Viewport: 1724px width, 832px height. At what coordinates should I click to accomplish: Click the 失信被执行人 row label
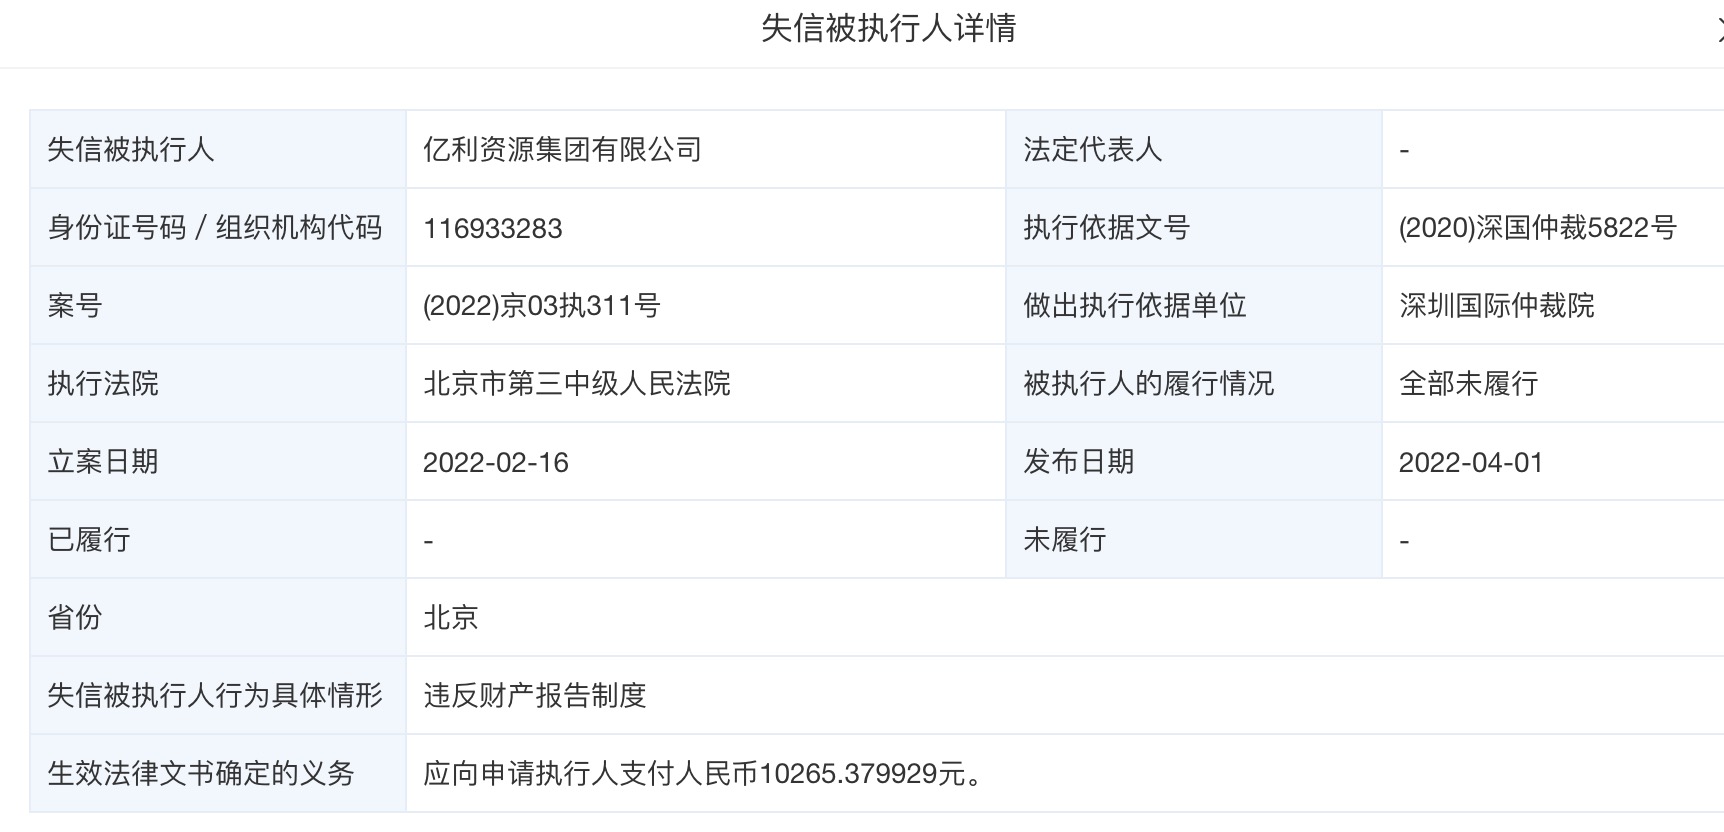coord(131,150)
